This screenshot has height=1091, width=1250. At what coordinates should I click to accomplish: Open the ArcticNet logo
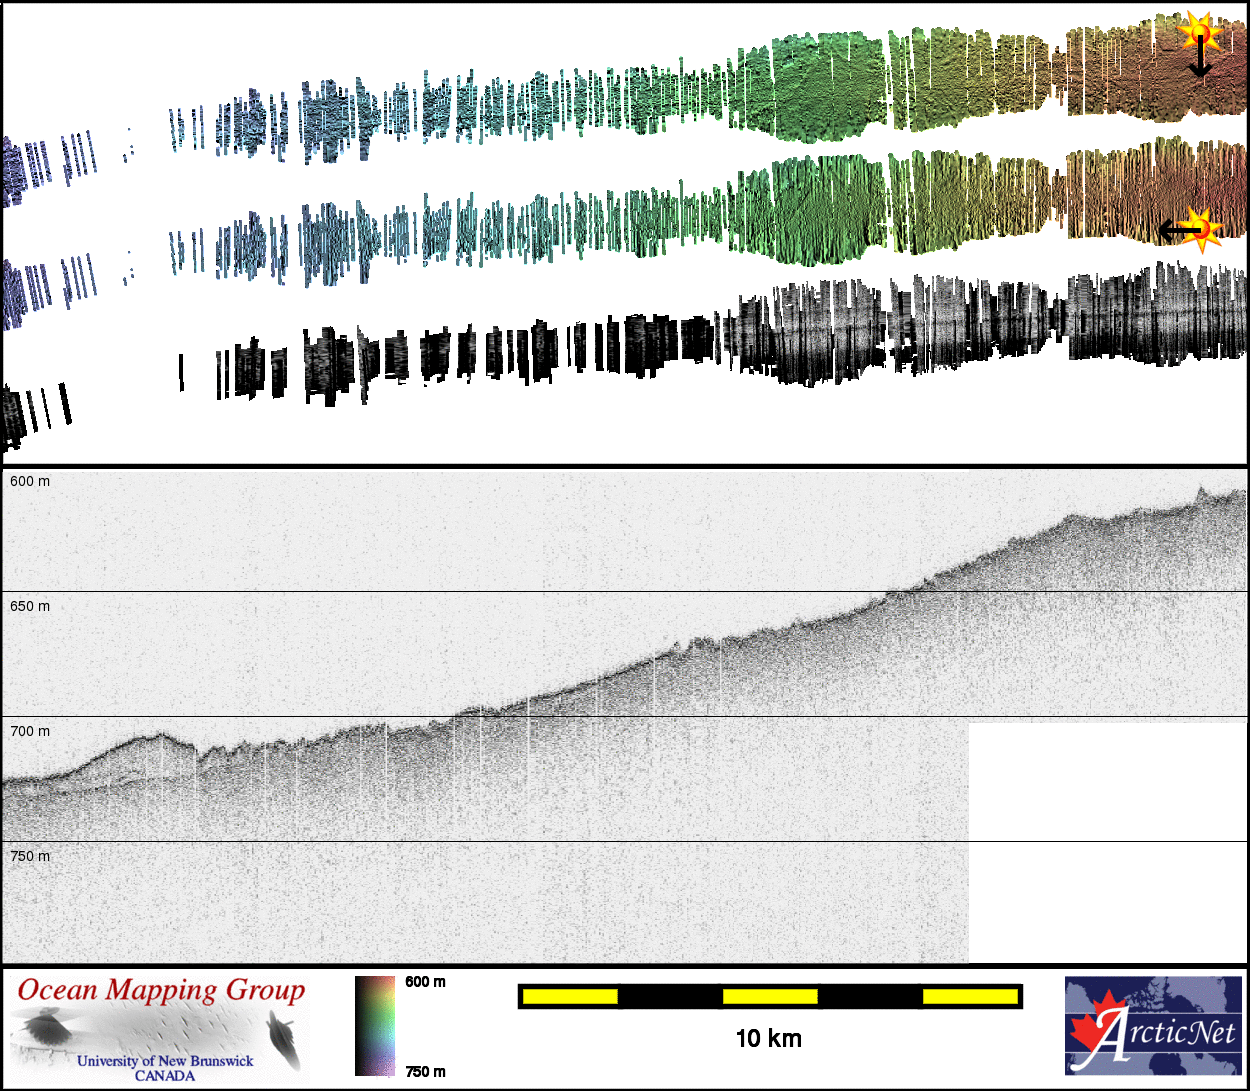pyautogui.click(x=1153, y=1025)
